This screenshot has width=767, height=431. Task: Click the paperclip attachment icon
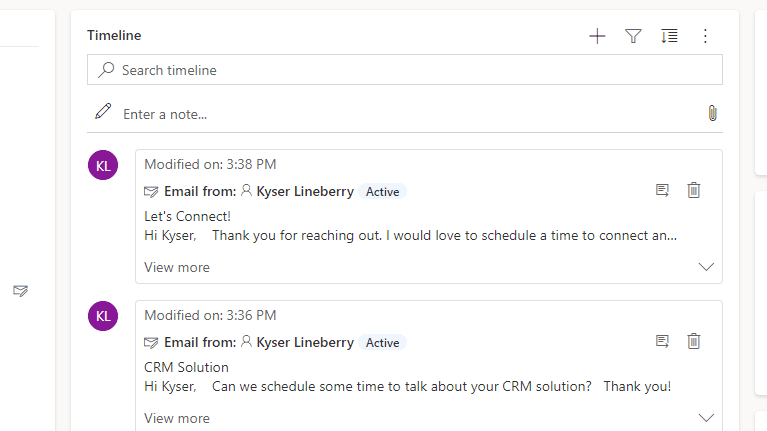click(x=712, y=114)
